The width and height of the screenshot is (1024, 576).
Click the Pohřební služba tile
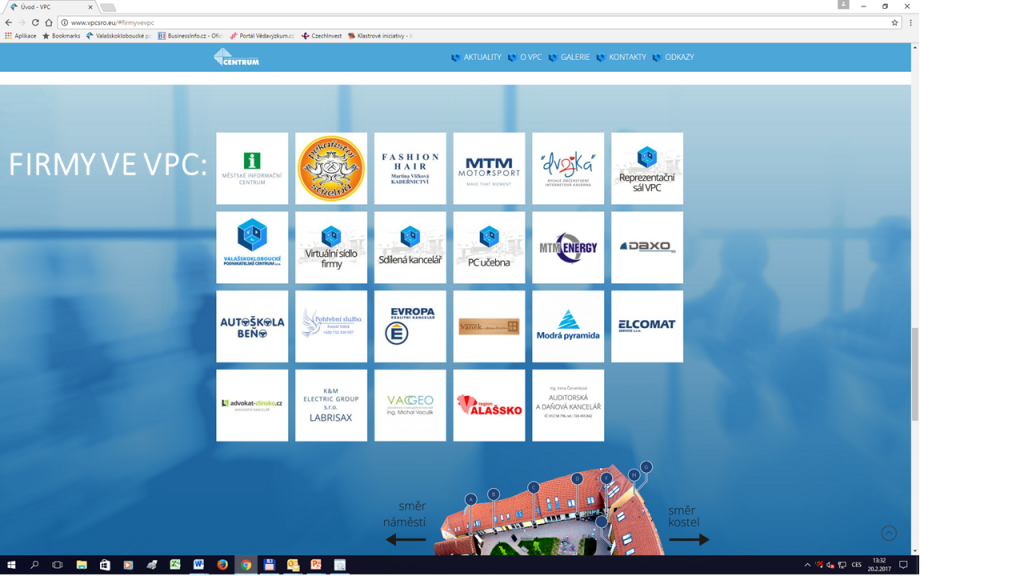click(x=331, y=327)
